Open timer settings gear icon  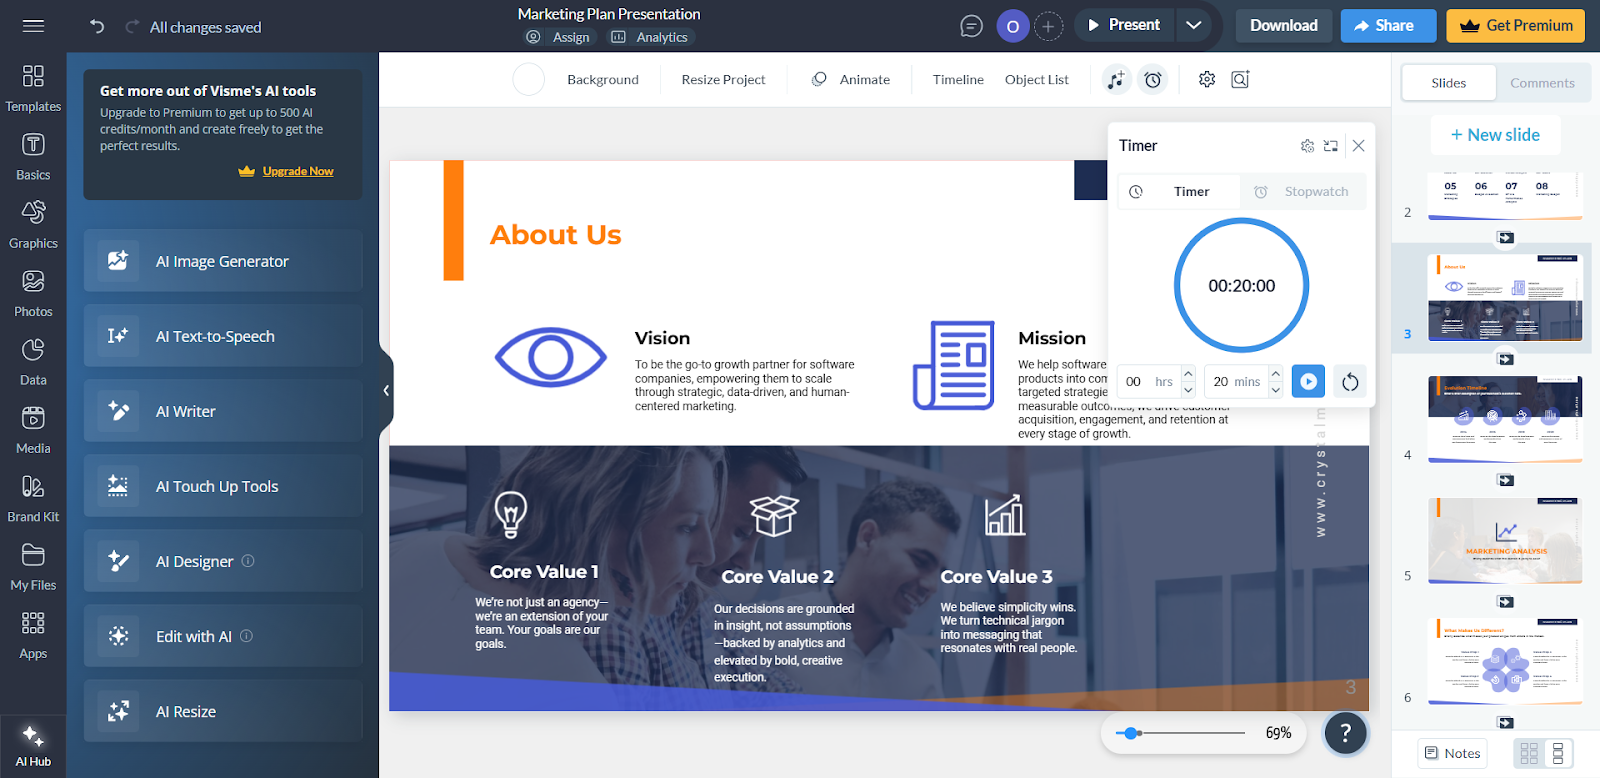point(1307,146)
